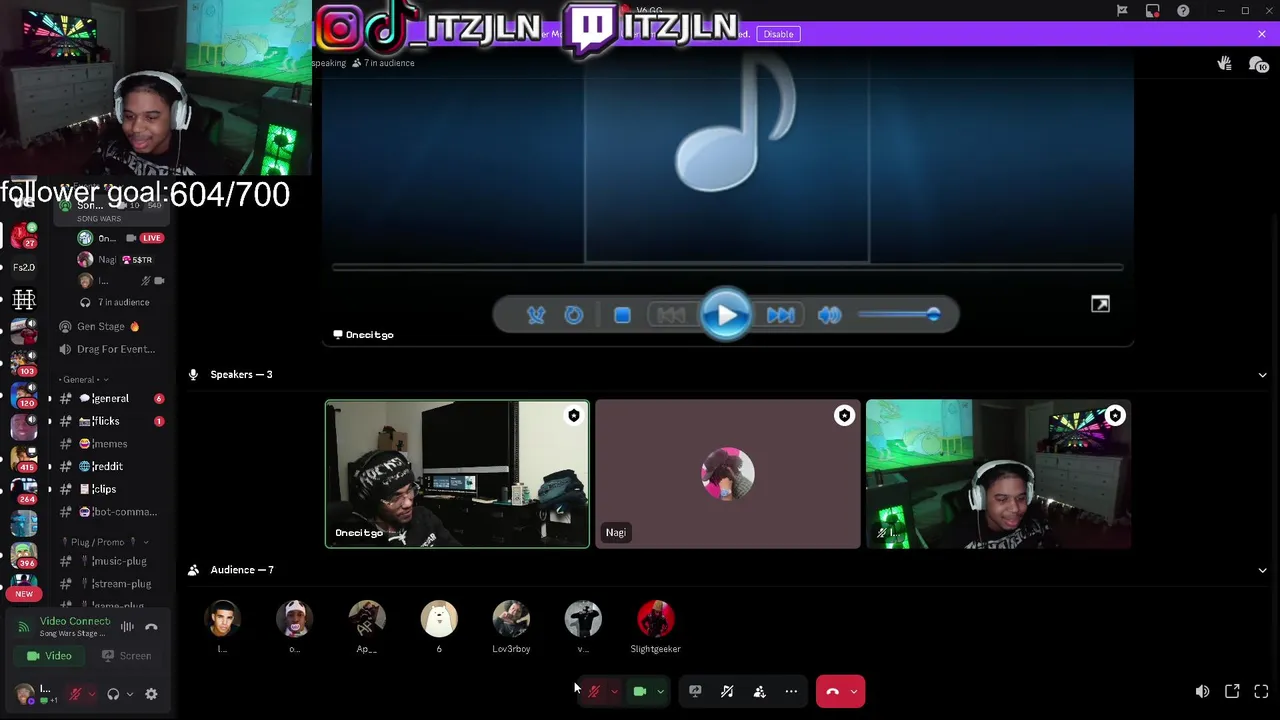
Task: Open the User Settings gear icon
Action: click(151, 694)
